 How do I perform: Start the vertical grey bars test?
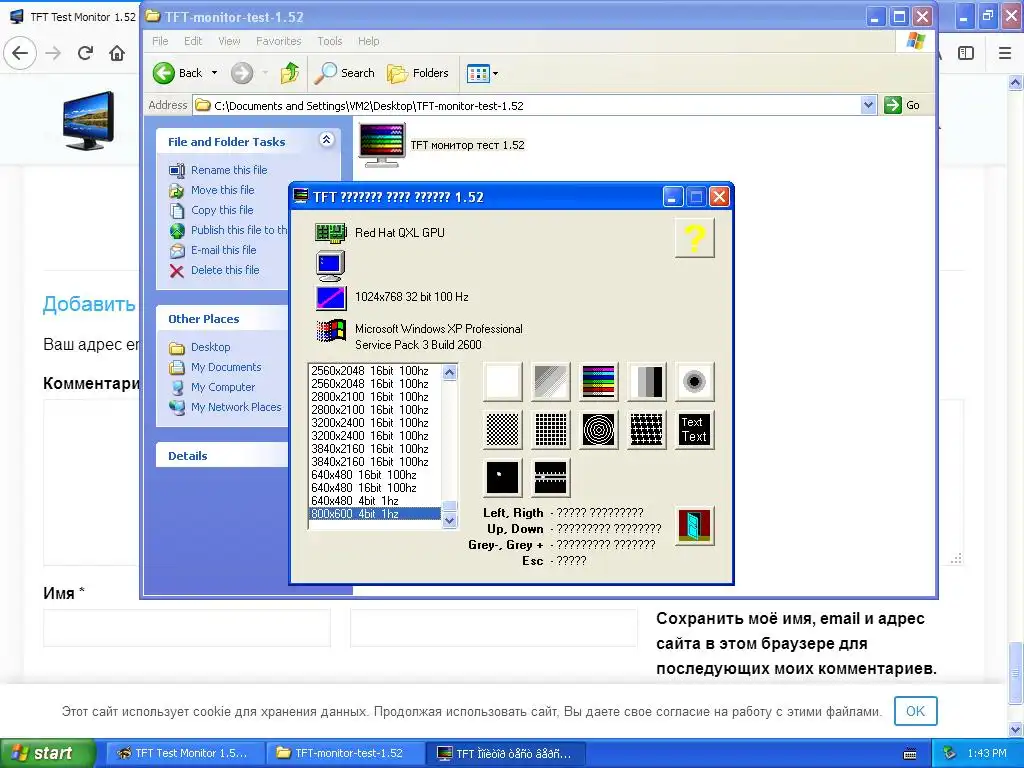(x=647, y=381)
